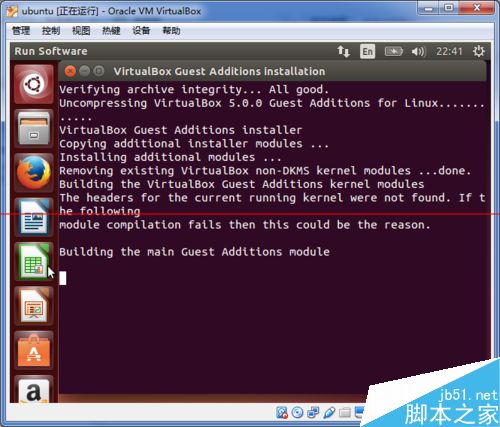
Task: Open the 热键 menu
Action: [x=111, y=31]
